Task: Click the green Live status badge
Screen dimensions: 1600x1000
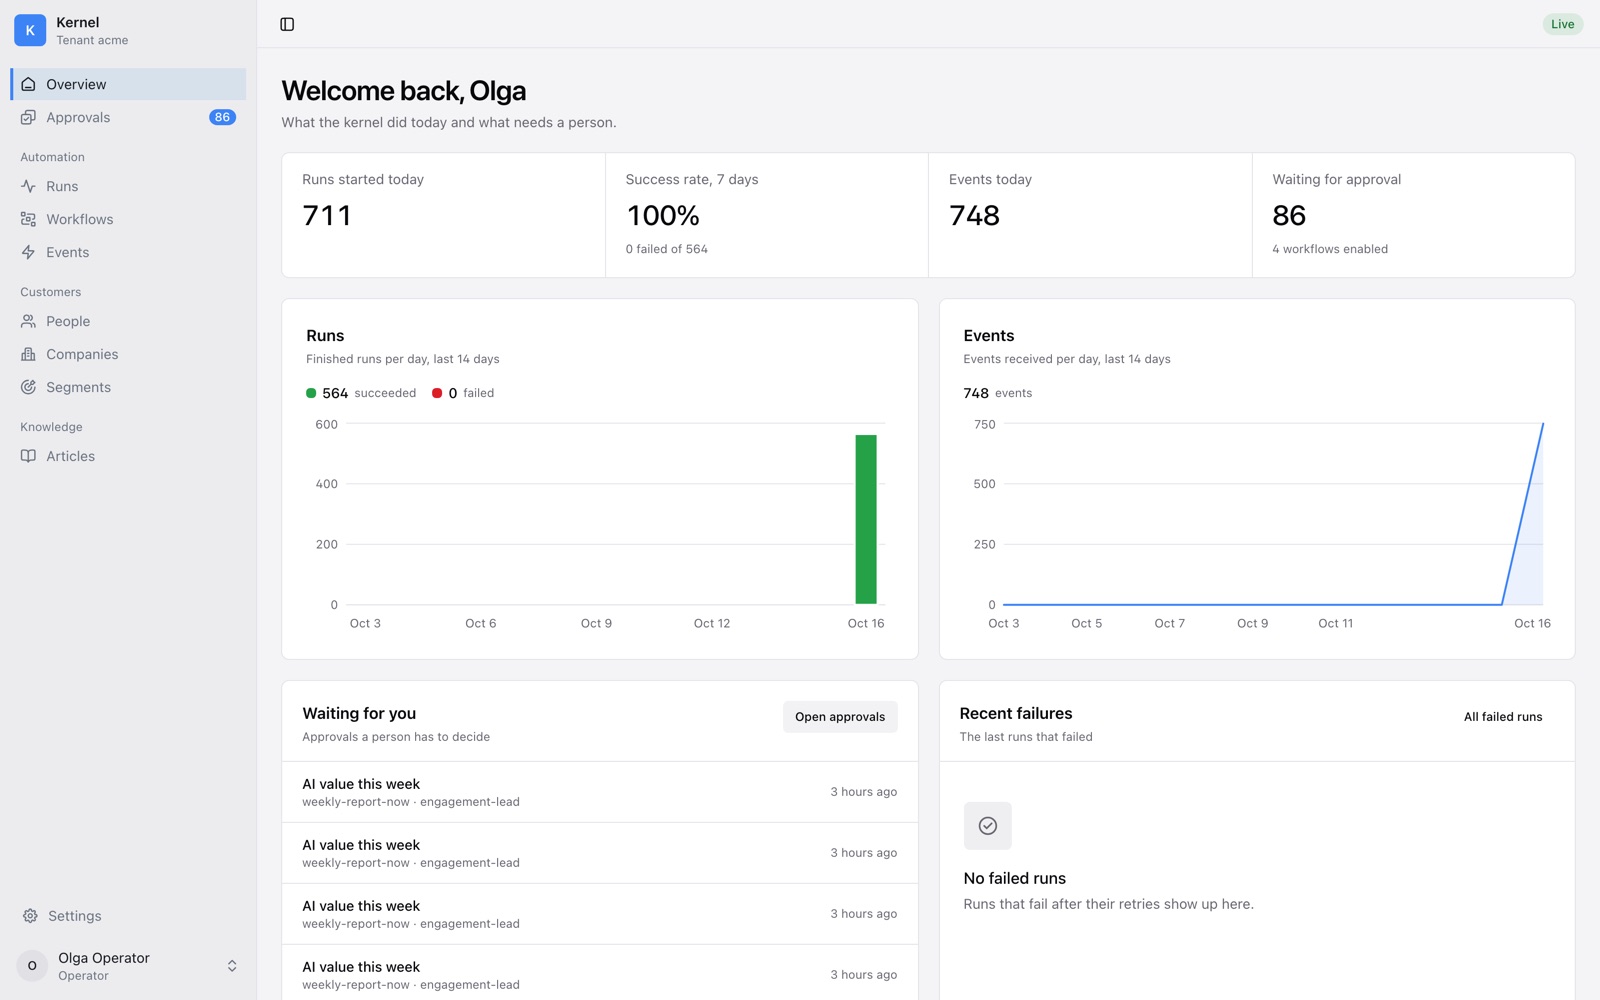Action: [1562, 24]
